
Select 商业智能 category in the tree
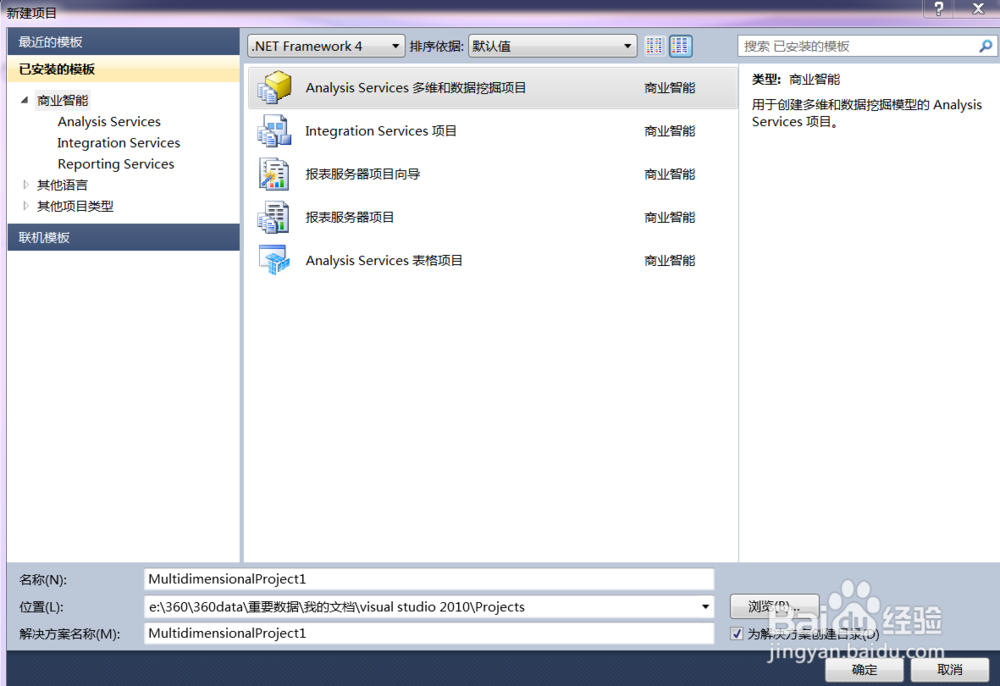62,100
